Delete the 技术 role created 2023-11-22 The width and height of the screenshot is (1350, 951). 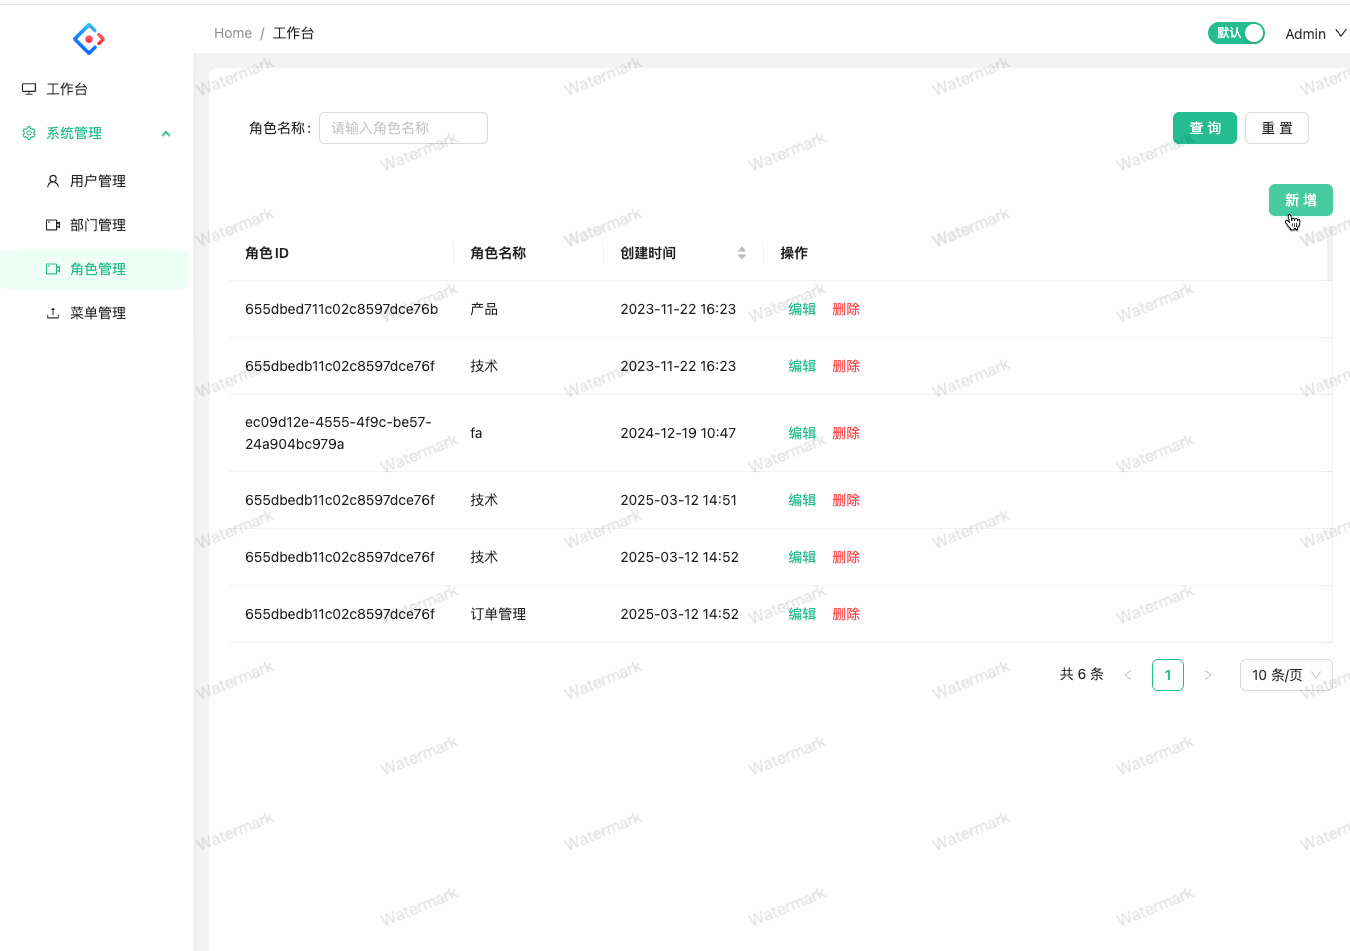point(846,366)
